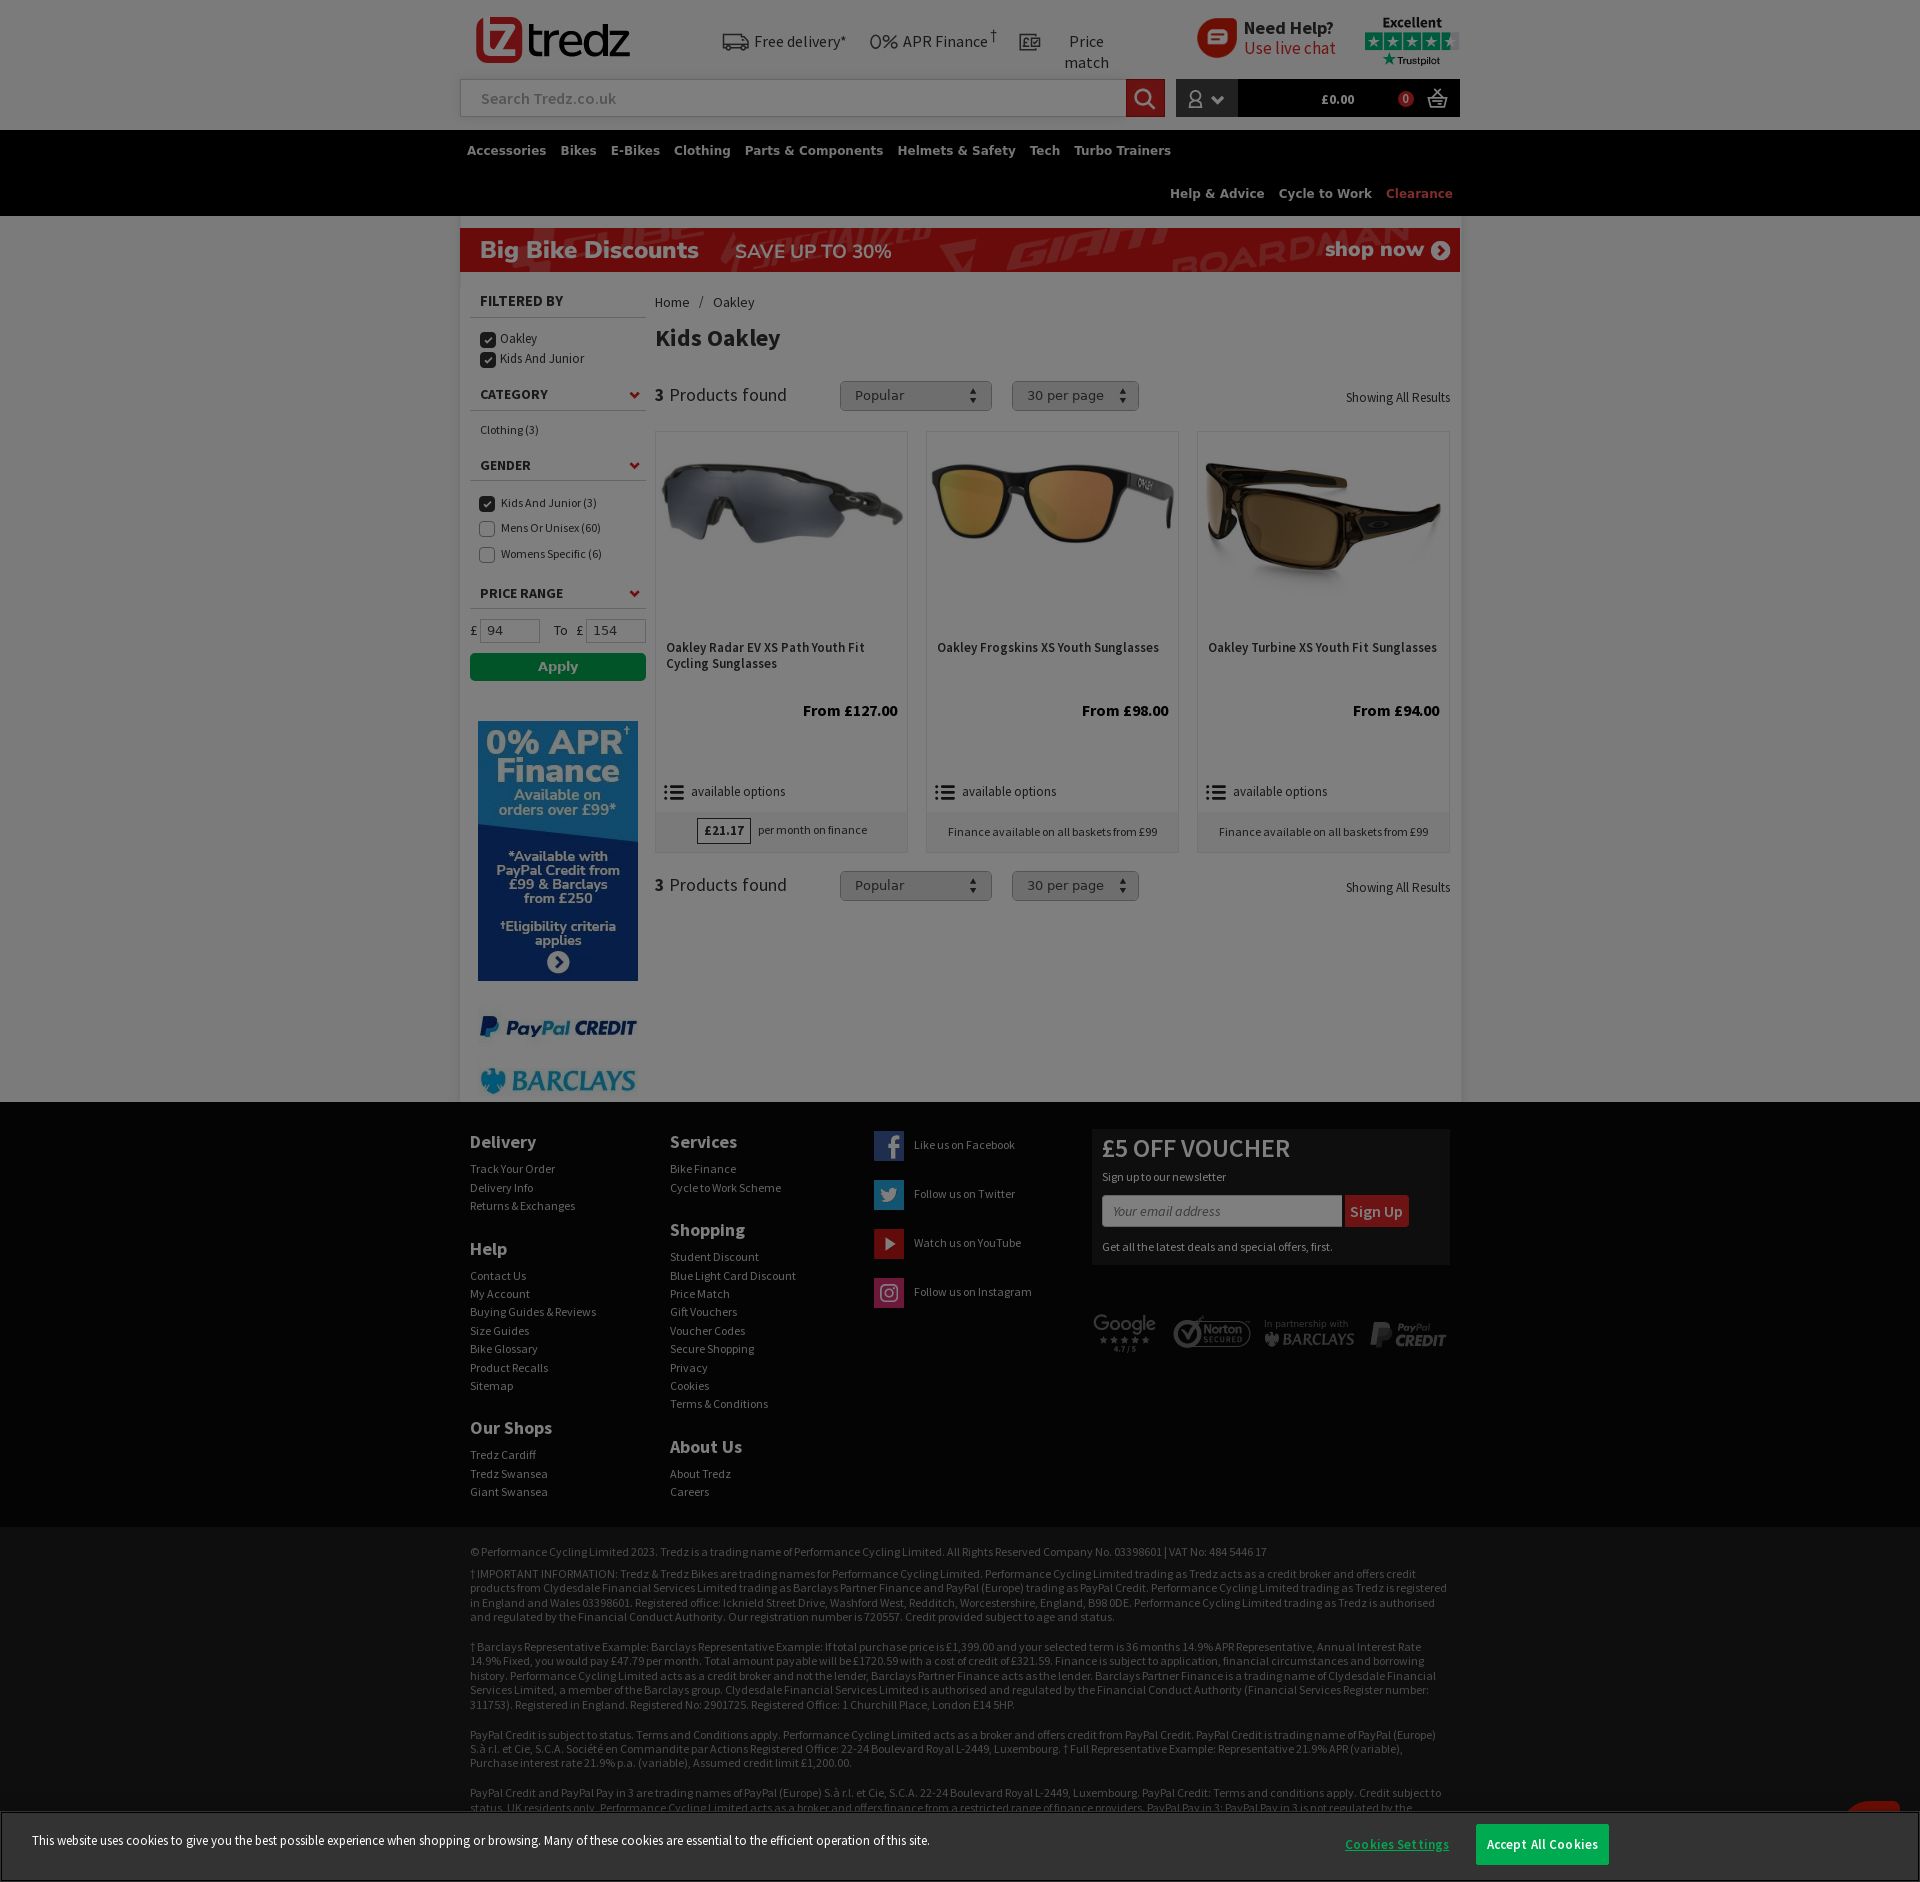This screenshot has height=1882, width=1920.
Task: Click the free delivery van icon
Action: click(x=735, y=42)
